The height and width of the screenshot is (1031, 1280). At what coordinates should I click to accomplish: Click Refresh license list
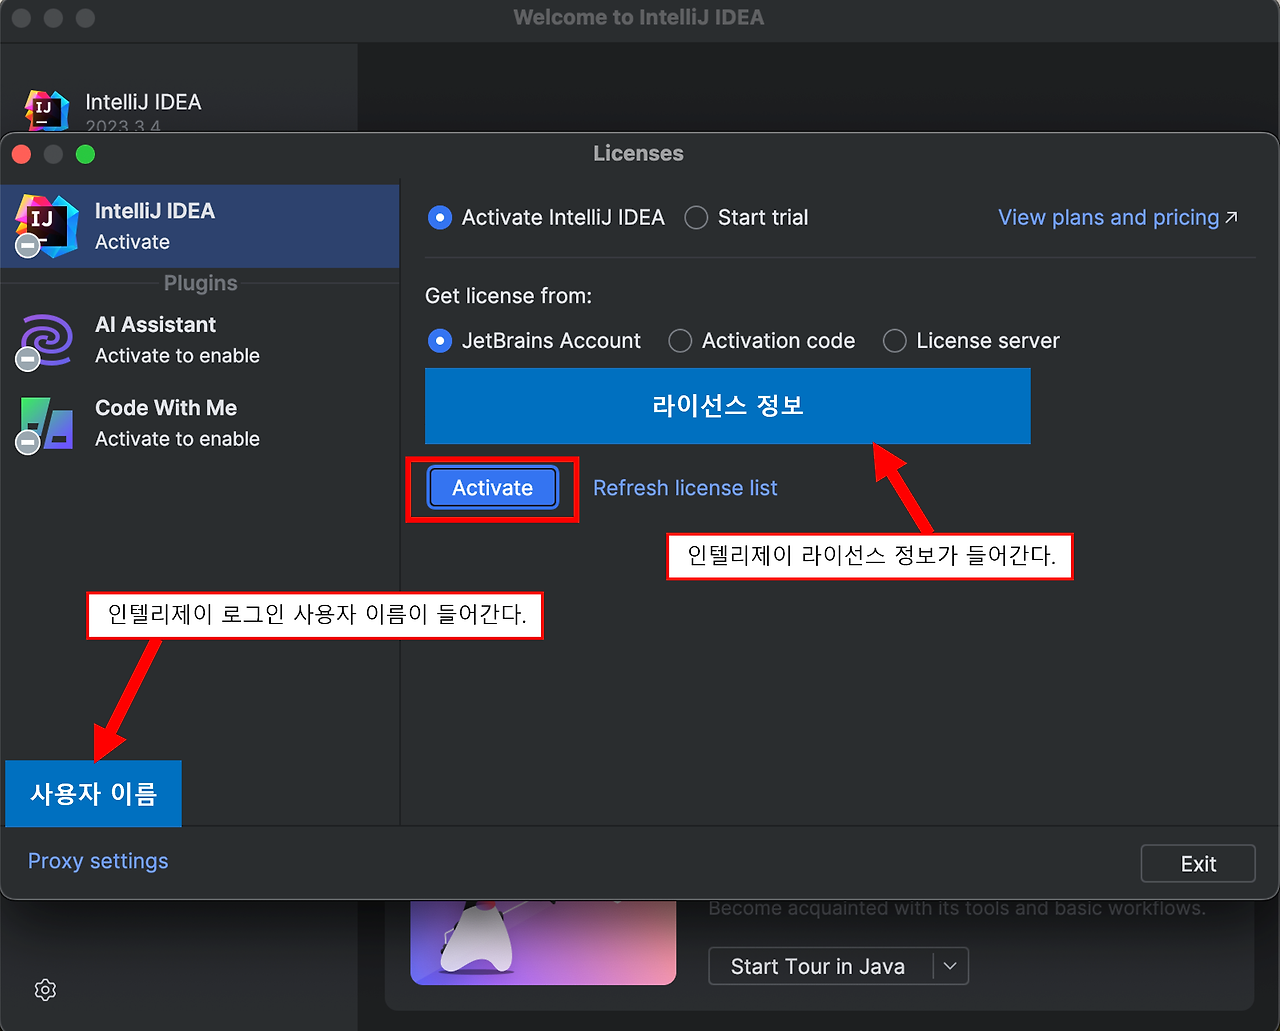(685, 488)
